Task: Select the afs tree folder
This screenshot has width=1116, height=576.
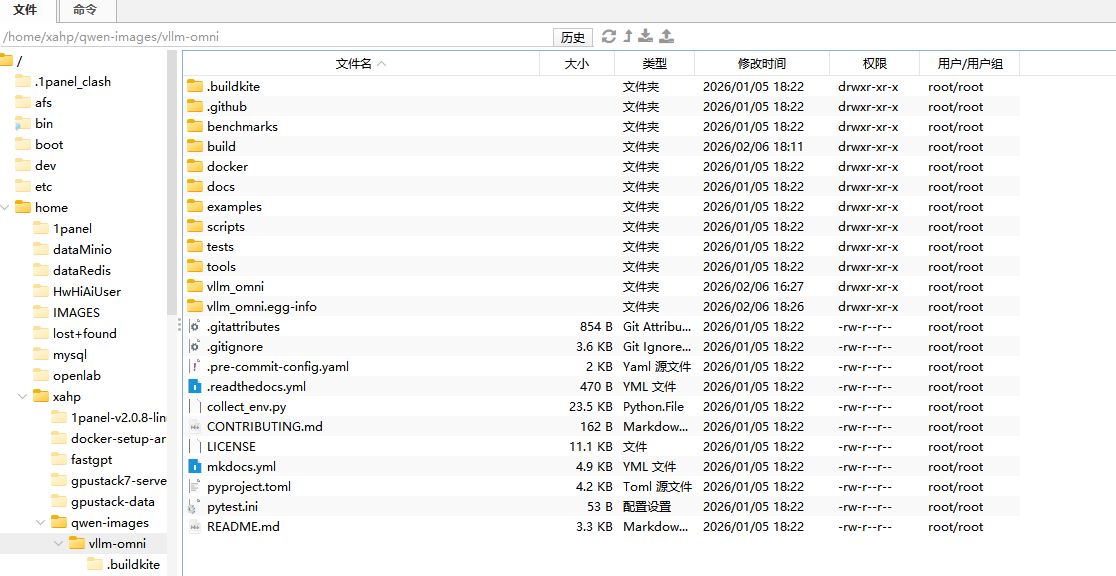Action: 43,103
